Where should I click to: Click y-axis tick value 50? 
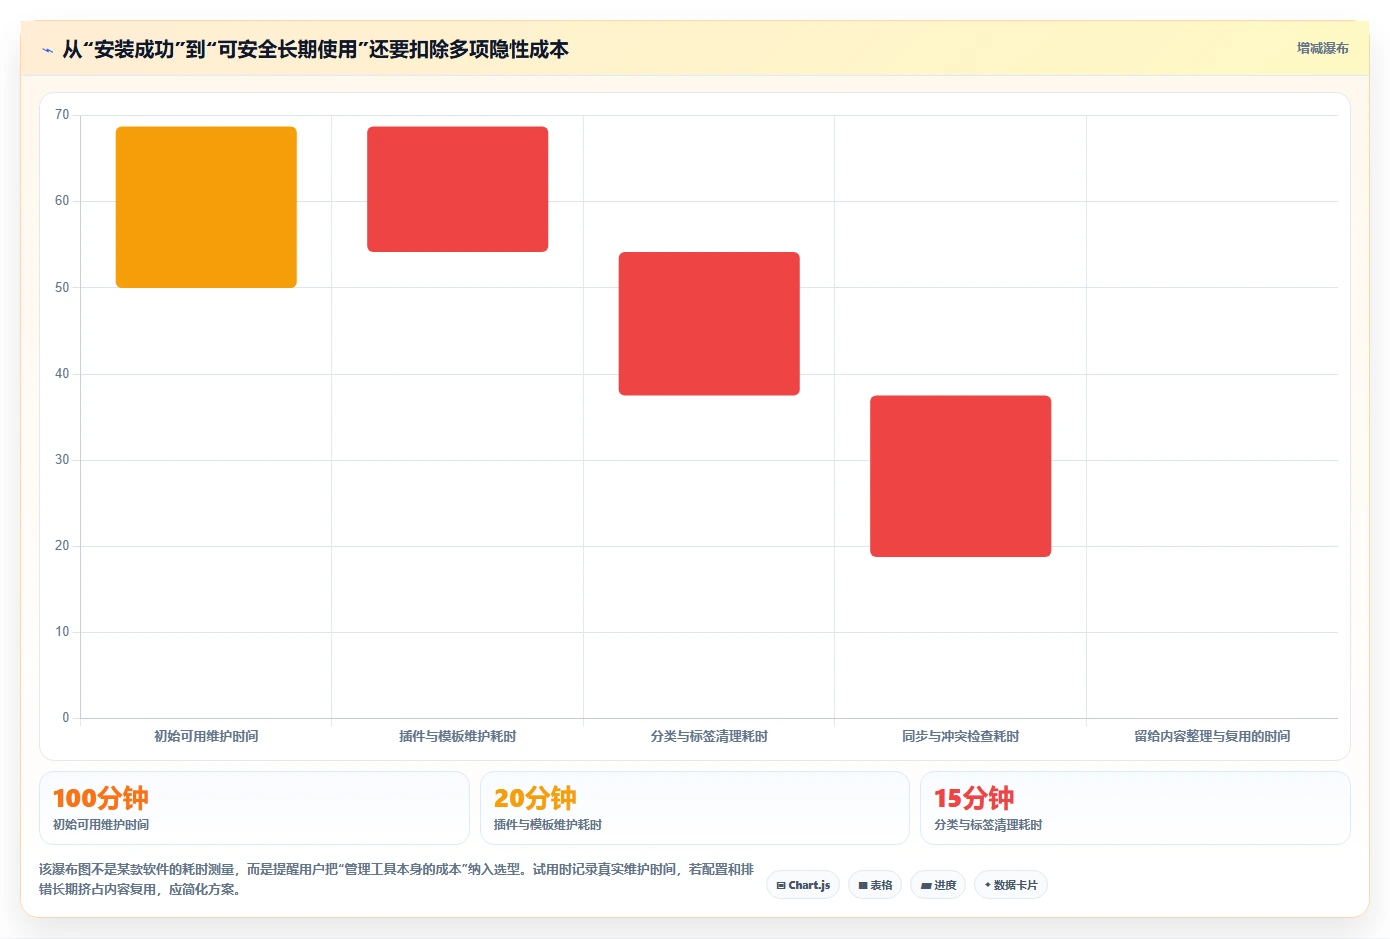[62, 288]
